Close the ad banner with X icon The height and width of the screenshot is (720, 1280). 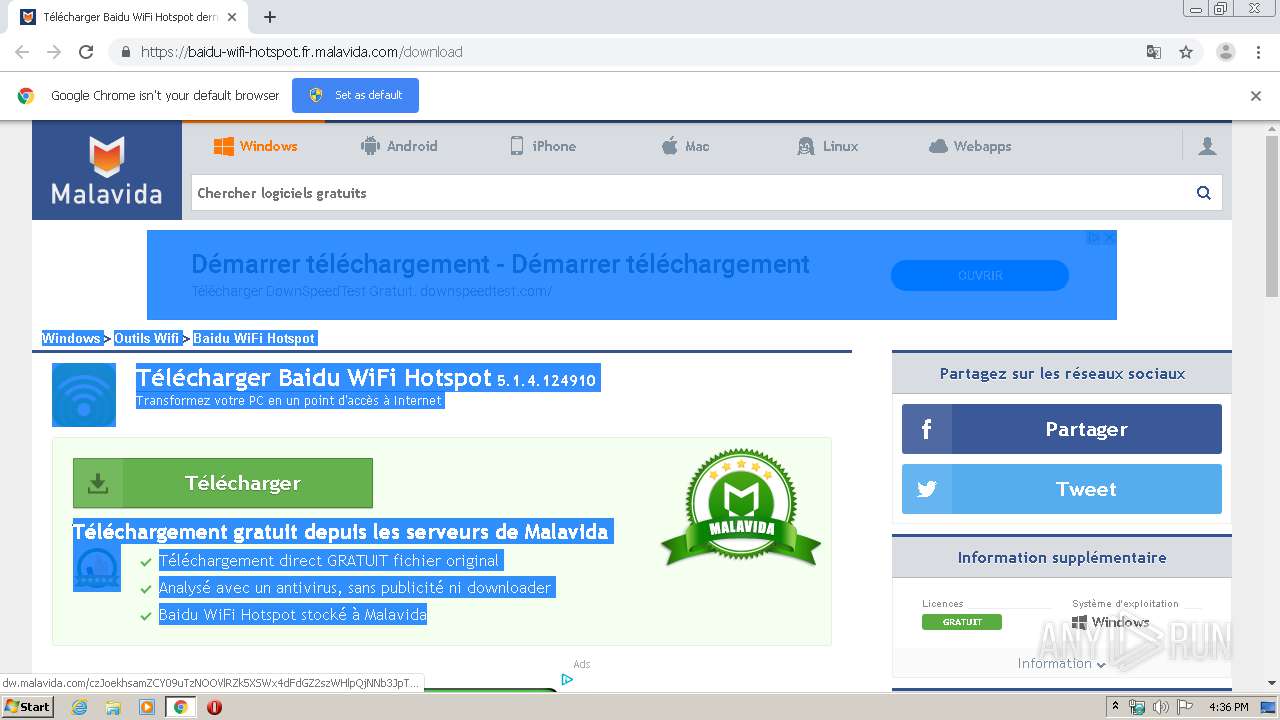click(1108, 238)
